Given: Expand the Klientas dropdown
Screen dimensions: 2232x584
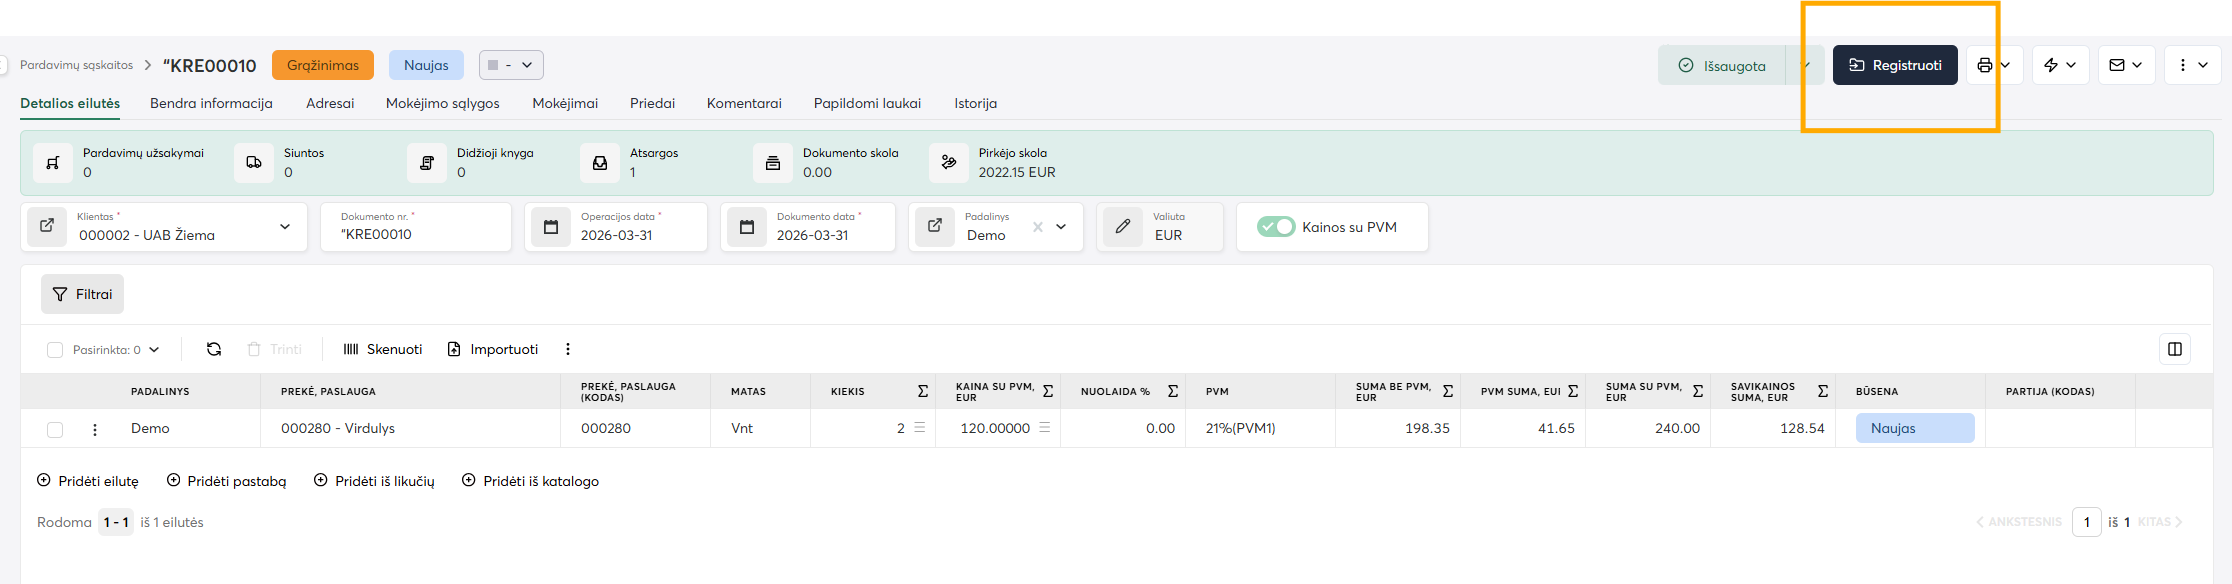Looking at the screenshot, I should point(285,227).
